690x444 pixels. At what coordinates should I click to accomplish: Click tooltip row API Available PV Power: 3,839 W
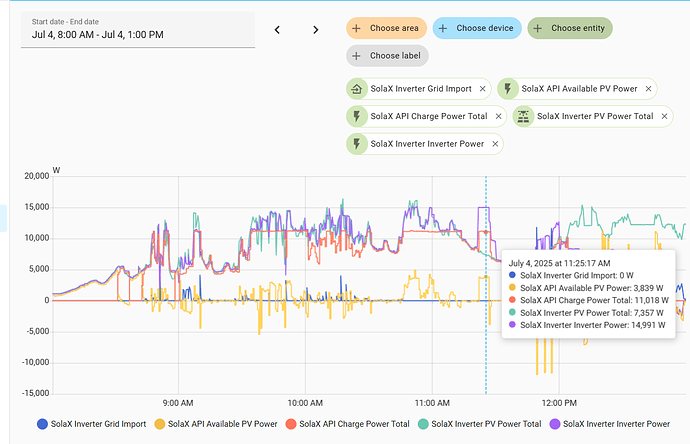point(586,288)
